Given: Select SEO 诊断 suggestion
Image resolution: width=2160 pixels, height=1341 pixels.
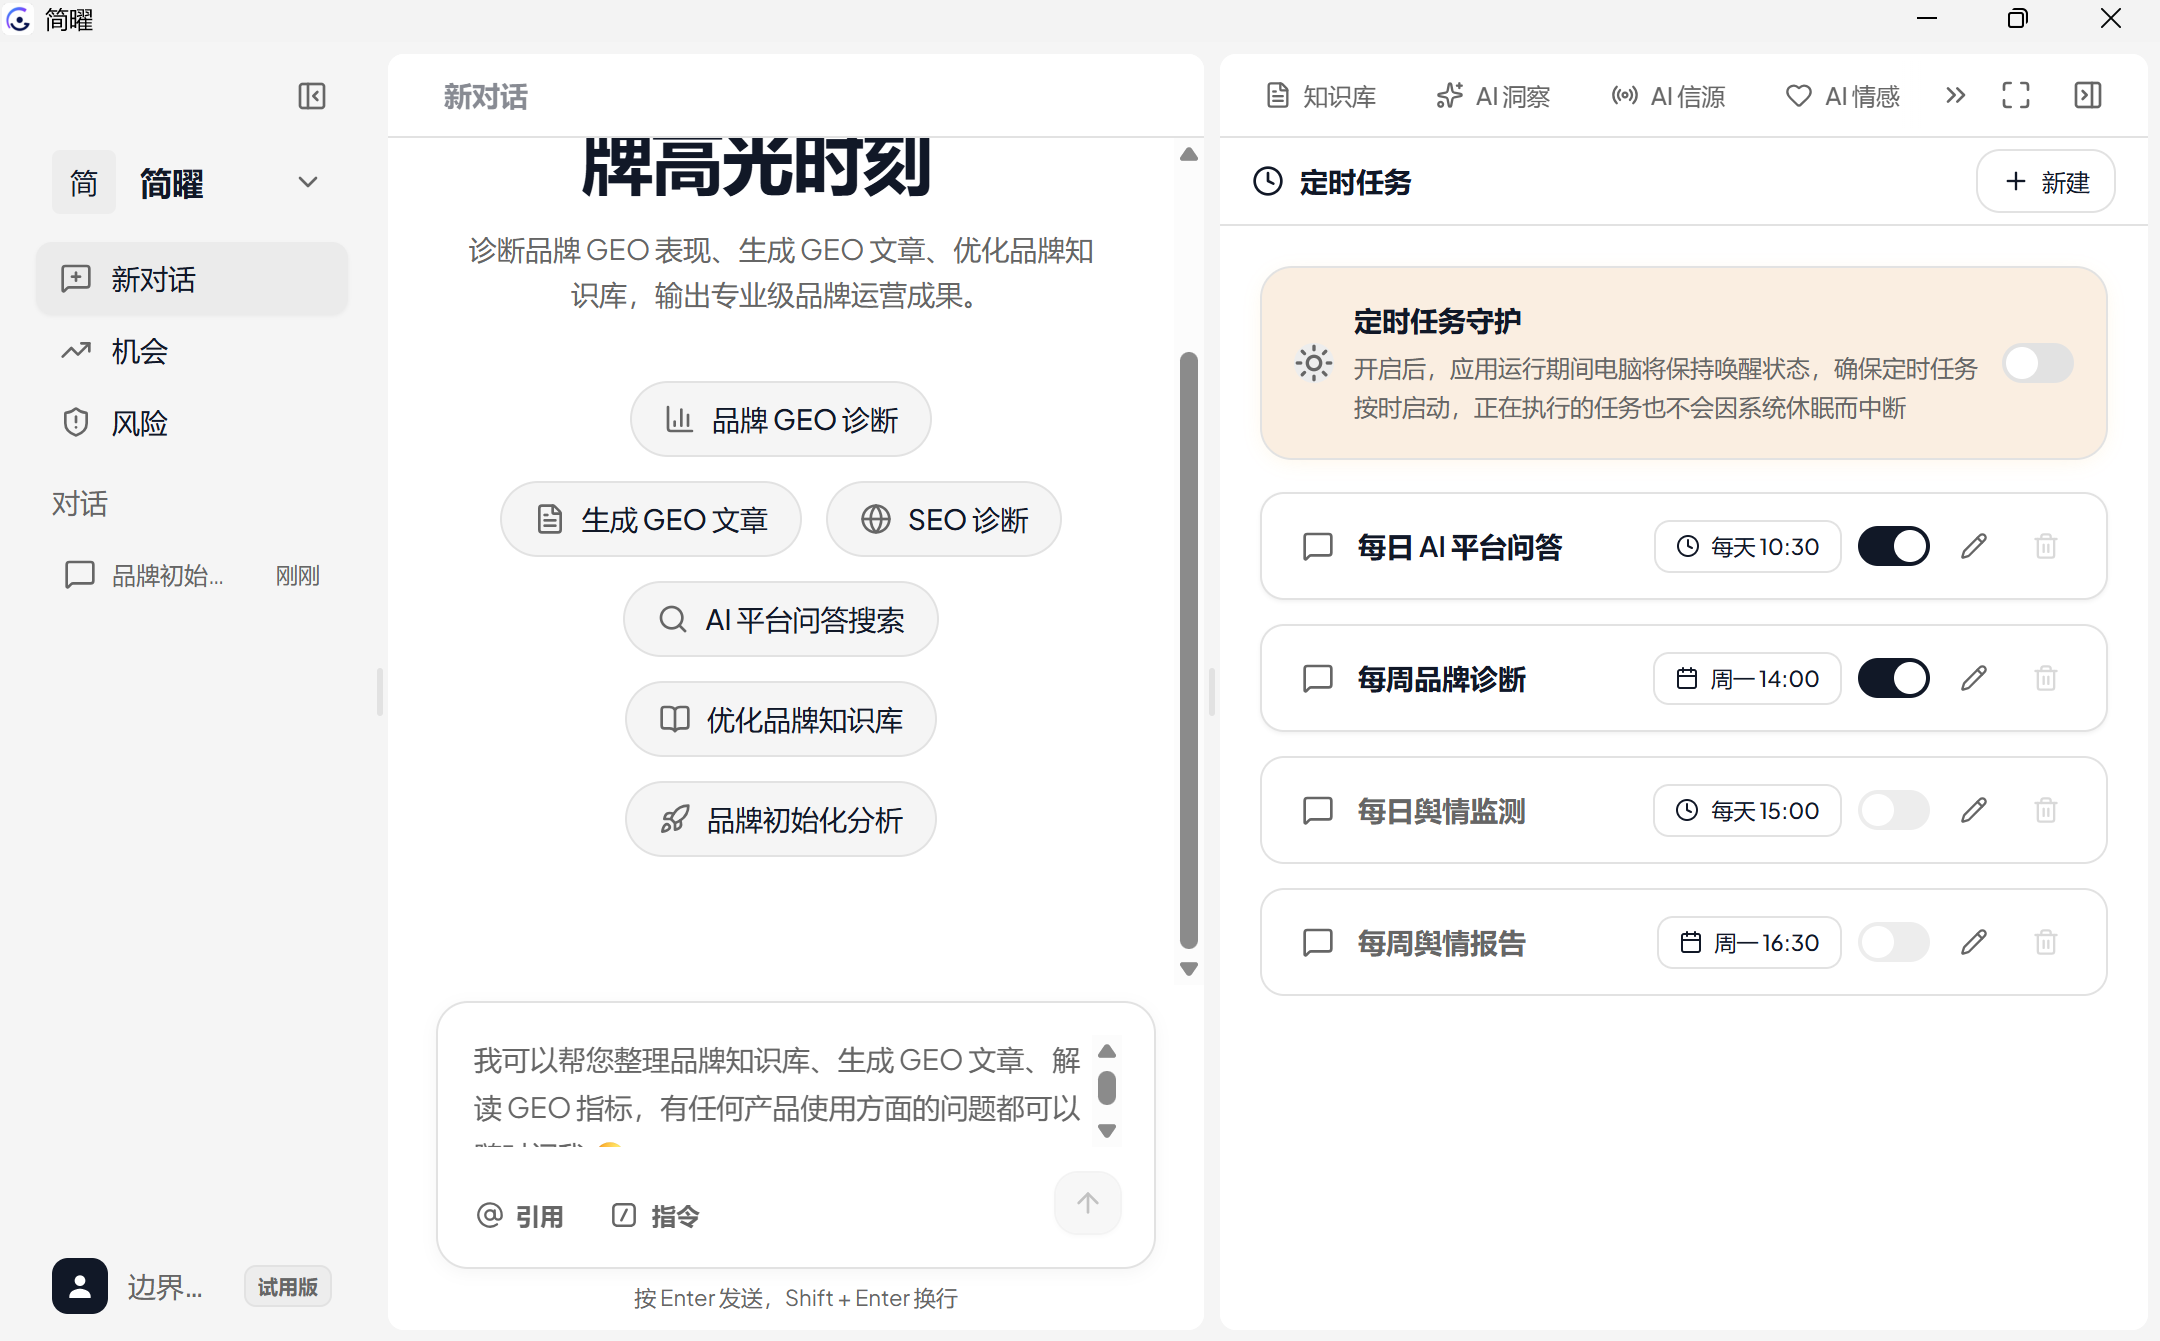Looking at the screenshot, I should pos(943,519).
